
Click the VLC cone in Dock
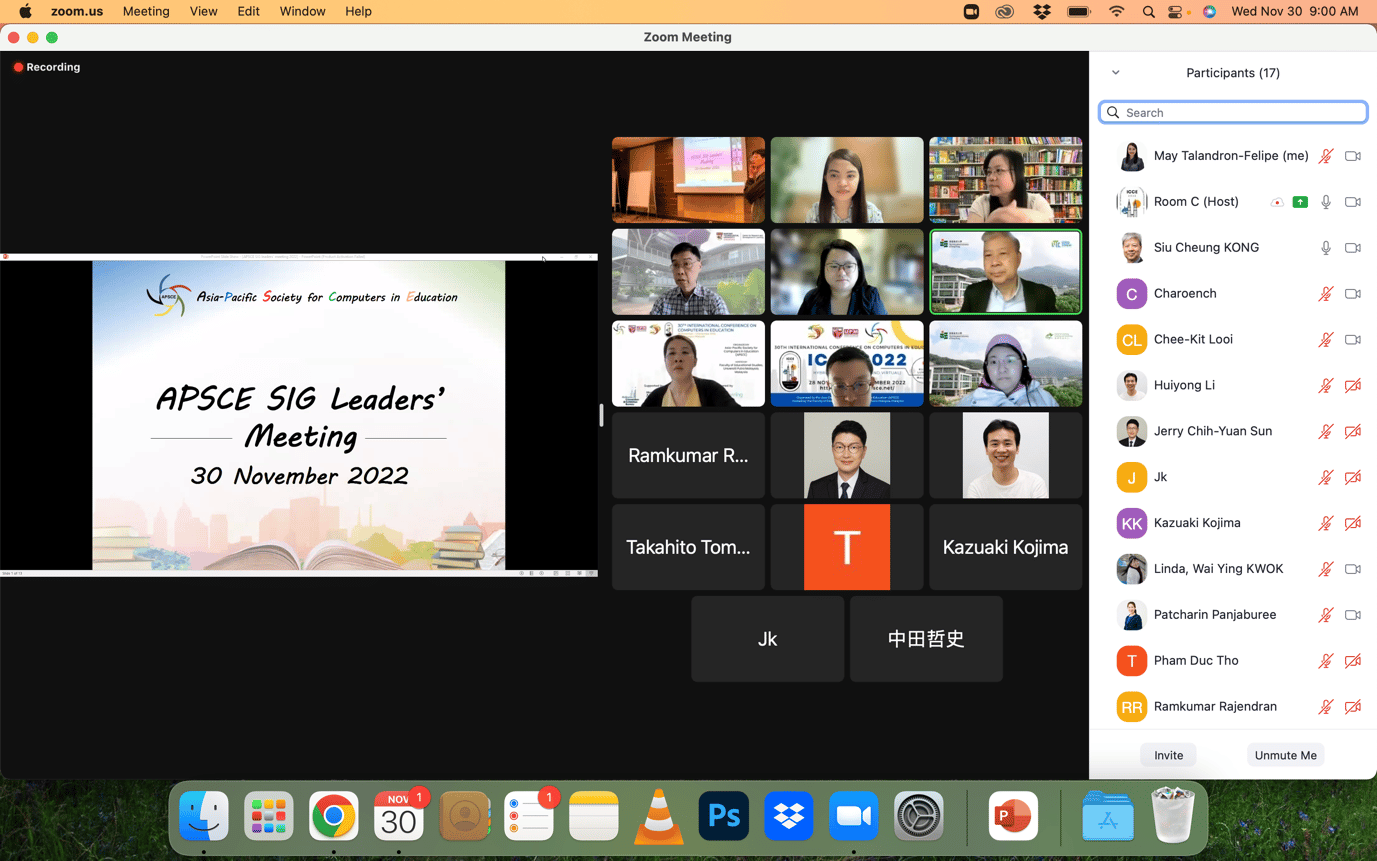(x=658, y=817)
